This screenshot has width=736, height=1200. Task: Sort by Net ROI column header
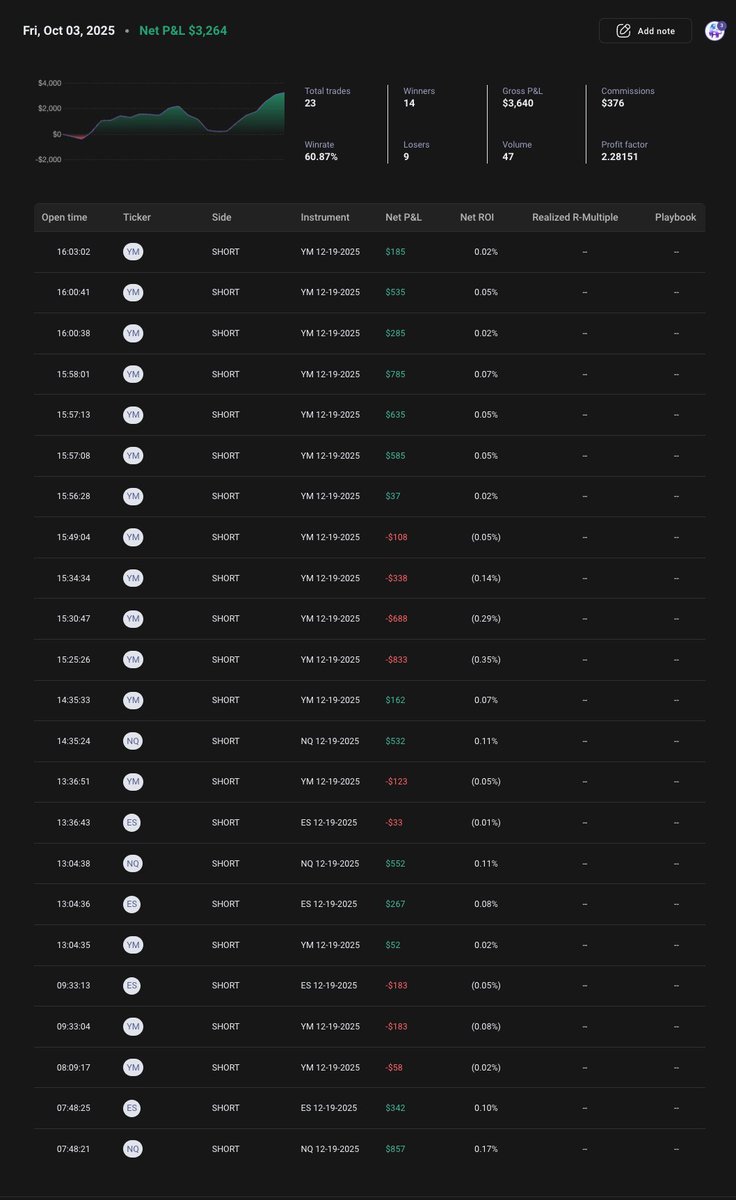tap(479, 217)
